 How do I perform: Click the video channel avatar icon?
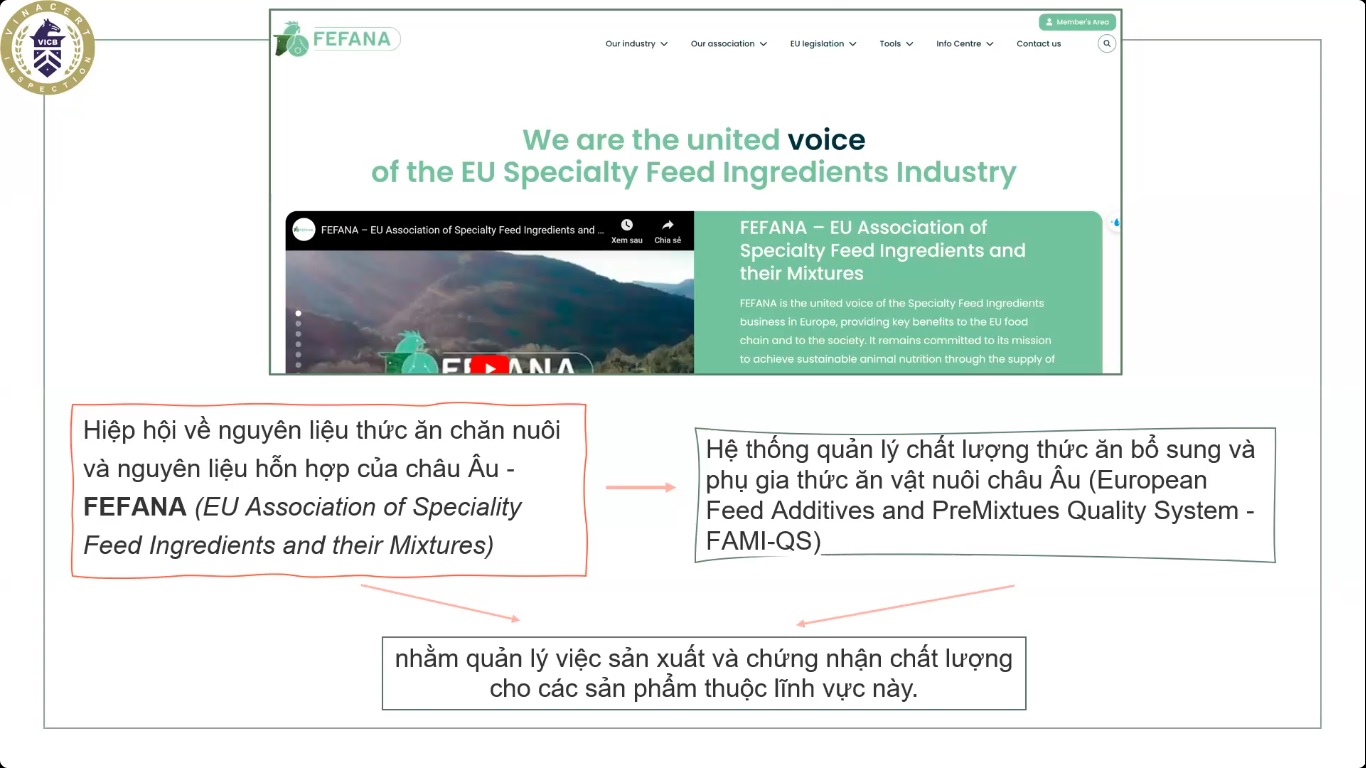304,229
